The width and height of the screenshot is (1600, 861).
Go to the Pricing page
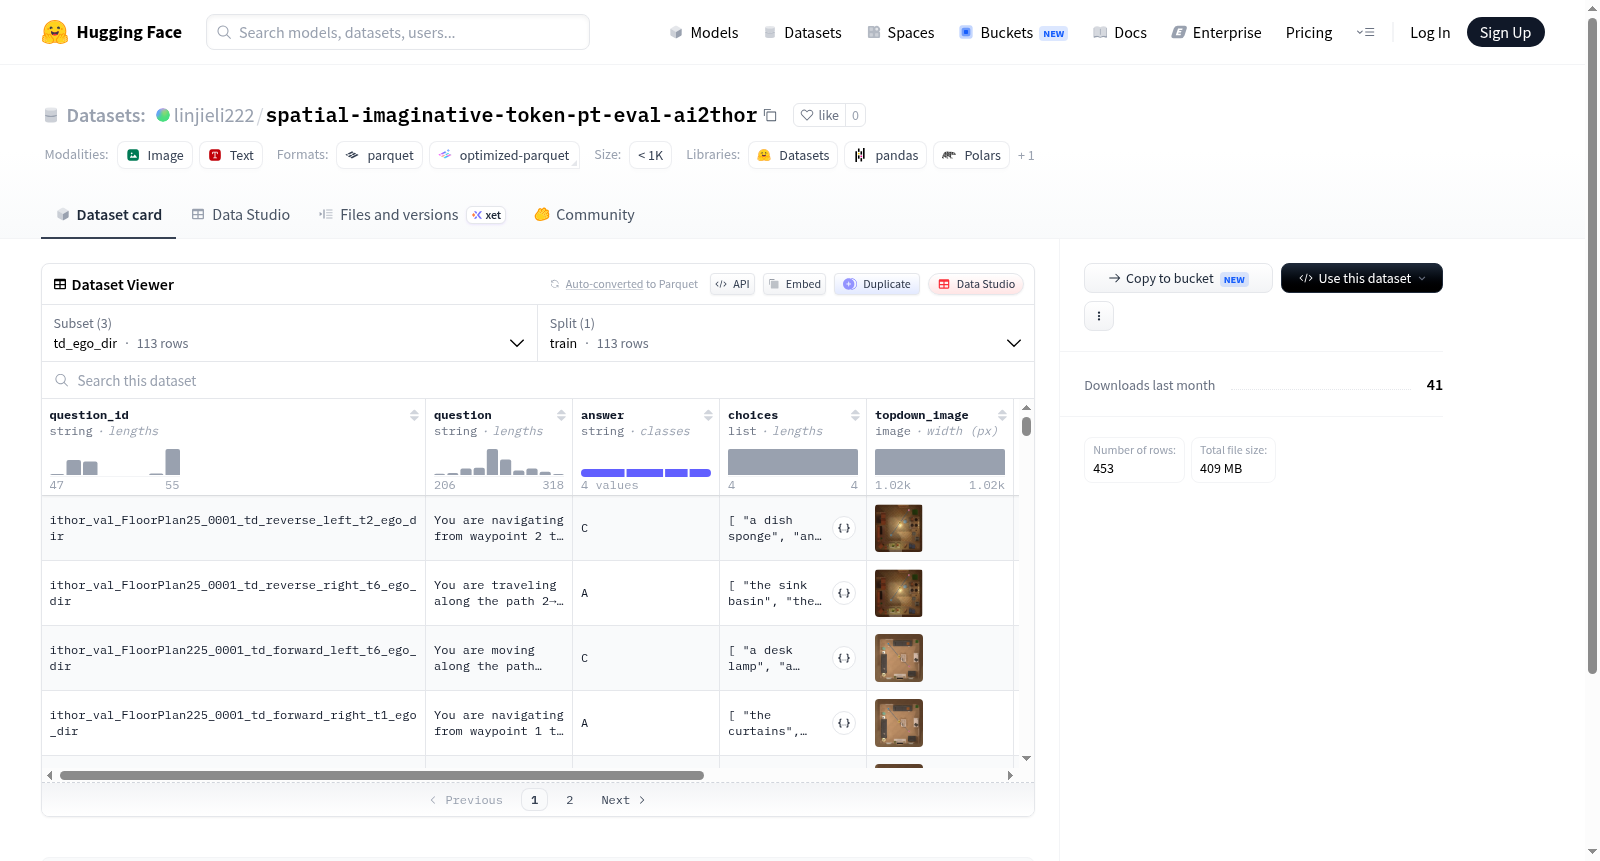(1309, 33)
